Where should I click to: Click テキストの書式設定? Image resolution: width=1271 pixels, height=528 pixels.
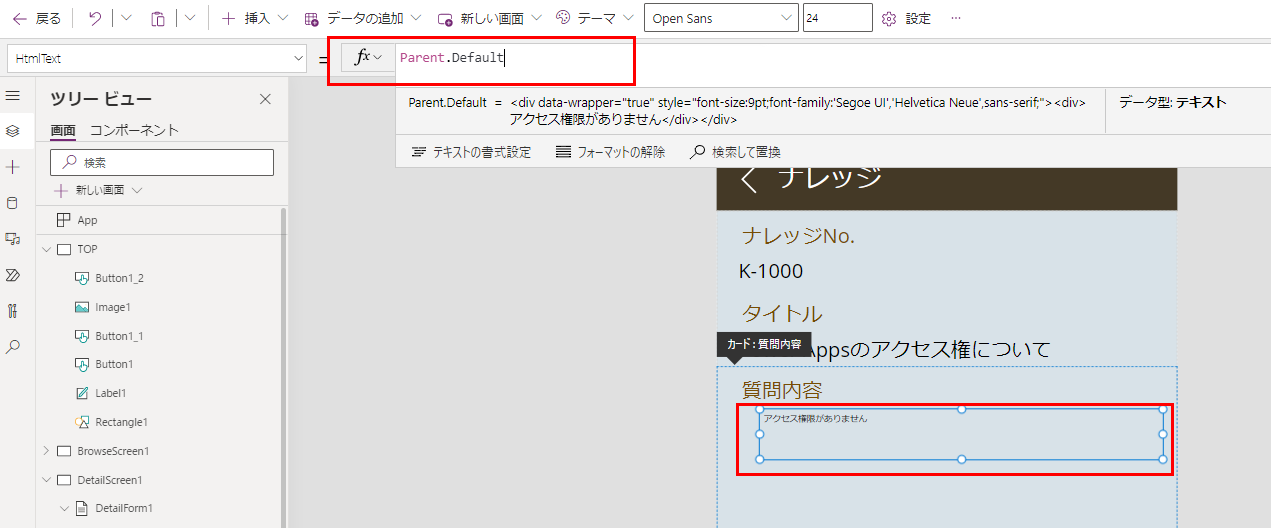pyautogui.click(x=471, y=152)
